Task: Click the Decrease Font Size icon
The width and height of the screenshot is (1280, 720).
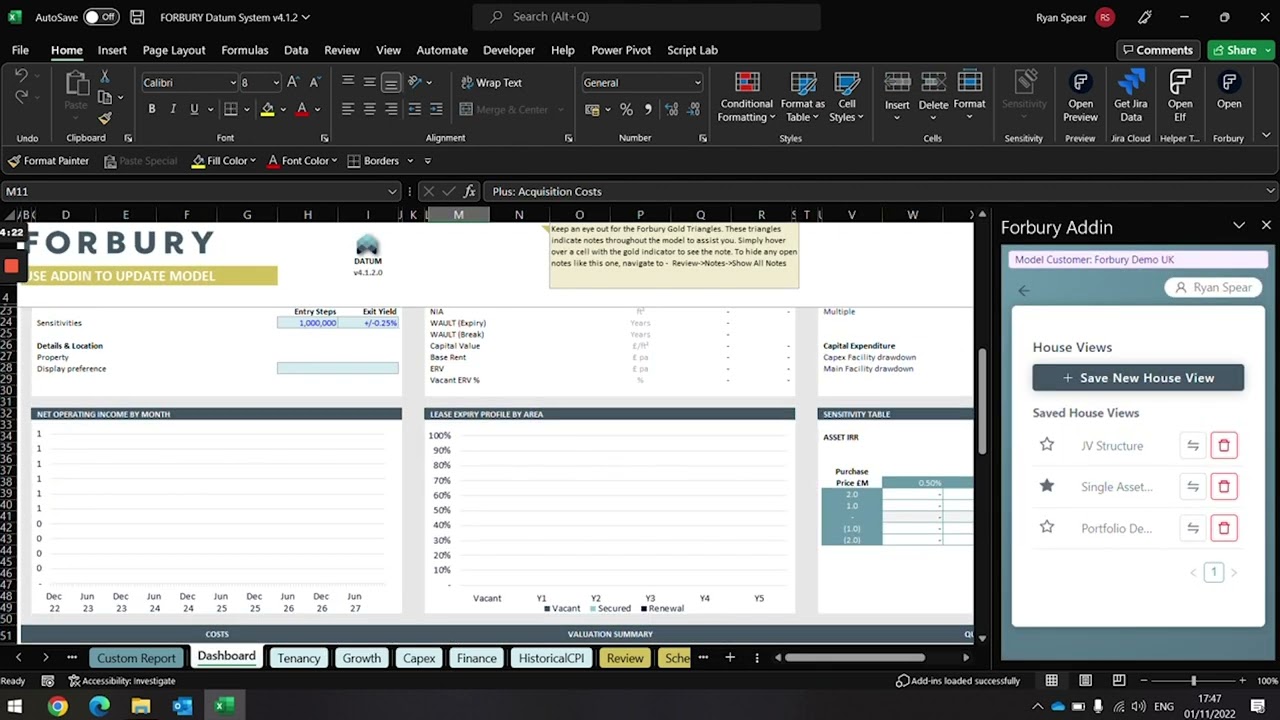Action: [x=315, y=83]
